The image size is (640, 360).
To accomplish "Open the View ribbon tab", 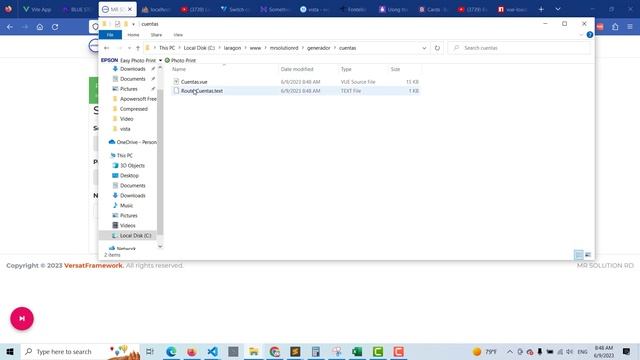I will pyautogui.click(x=178, y=35).
